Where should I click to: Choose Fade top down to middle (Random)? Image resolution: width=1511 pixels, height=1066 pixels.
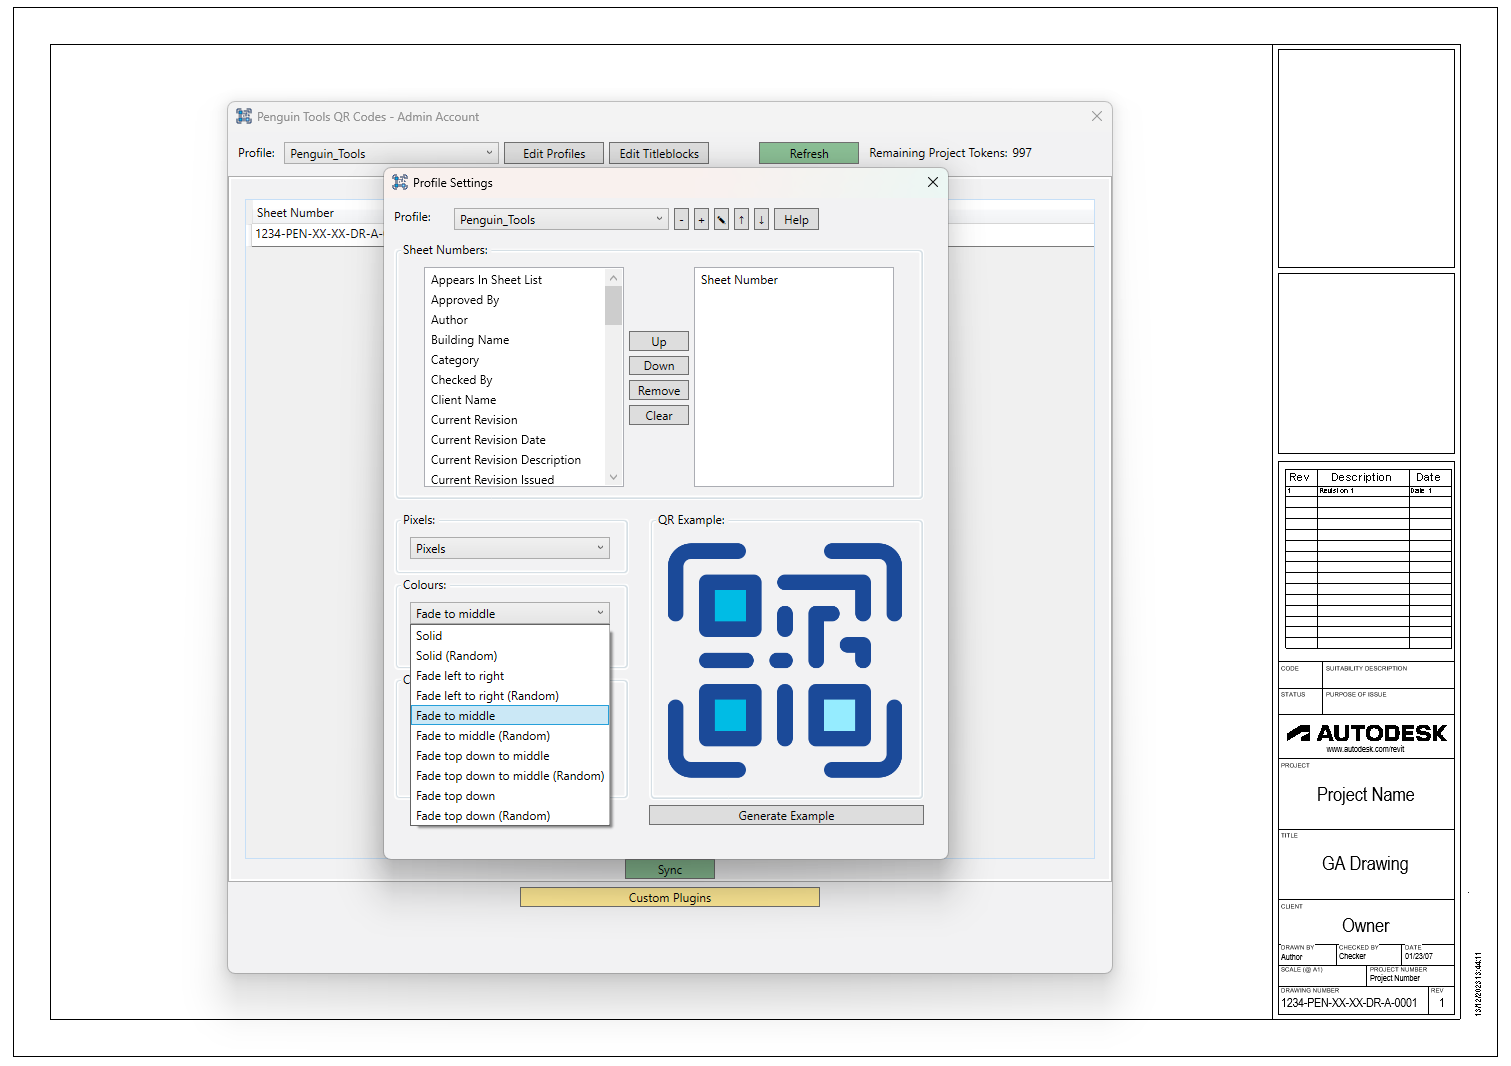(510, 776)
